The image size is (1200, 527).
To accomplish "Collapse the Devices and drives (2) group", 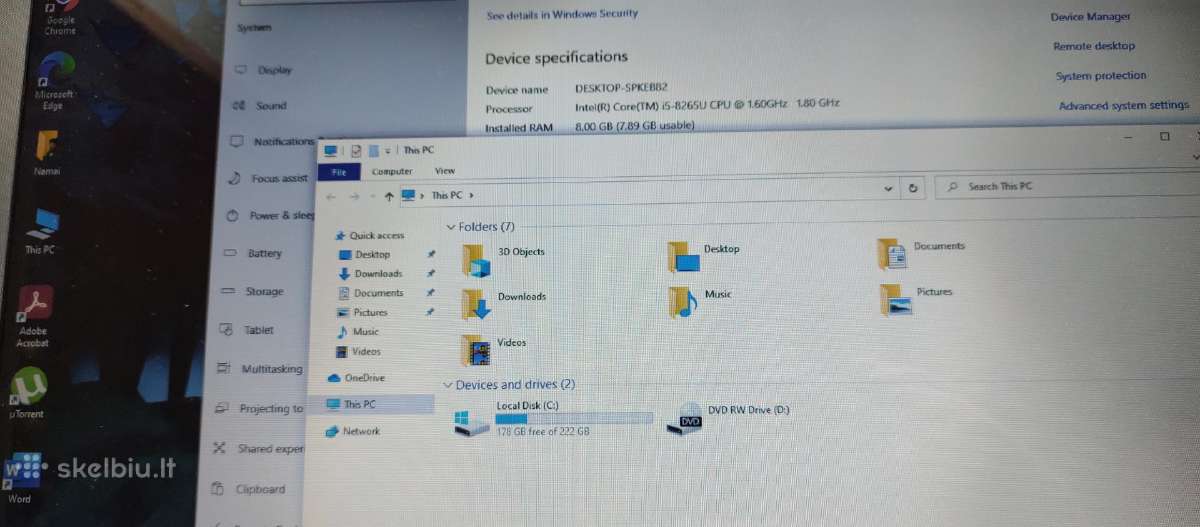I will point(447,385).
